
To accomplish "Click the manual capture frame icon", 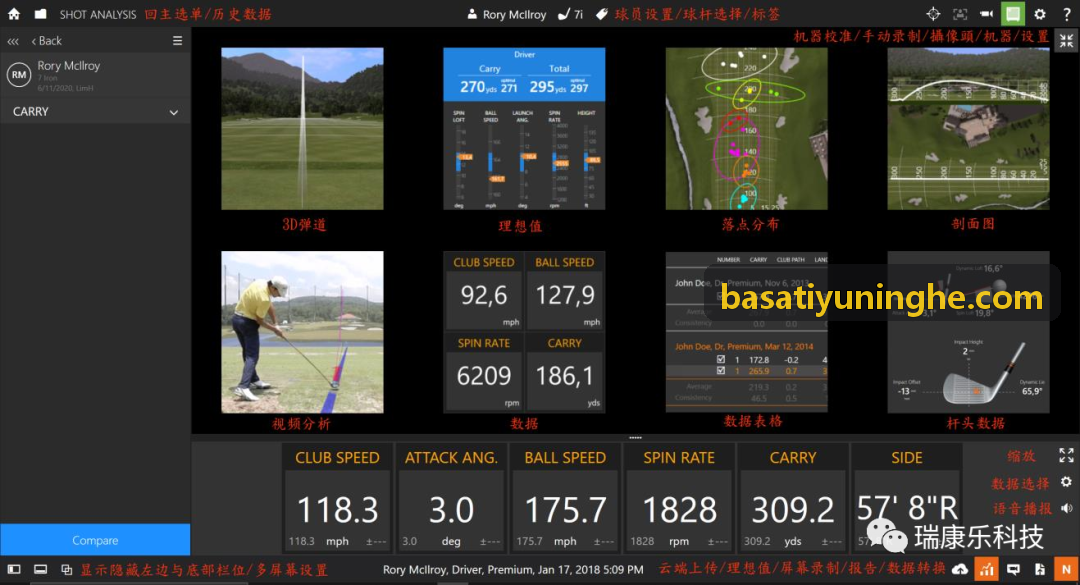I will coord(960,14).
